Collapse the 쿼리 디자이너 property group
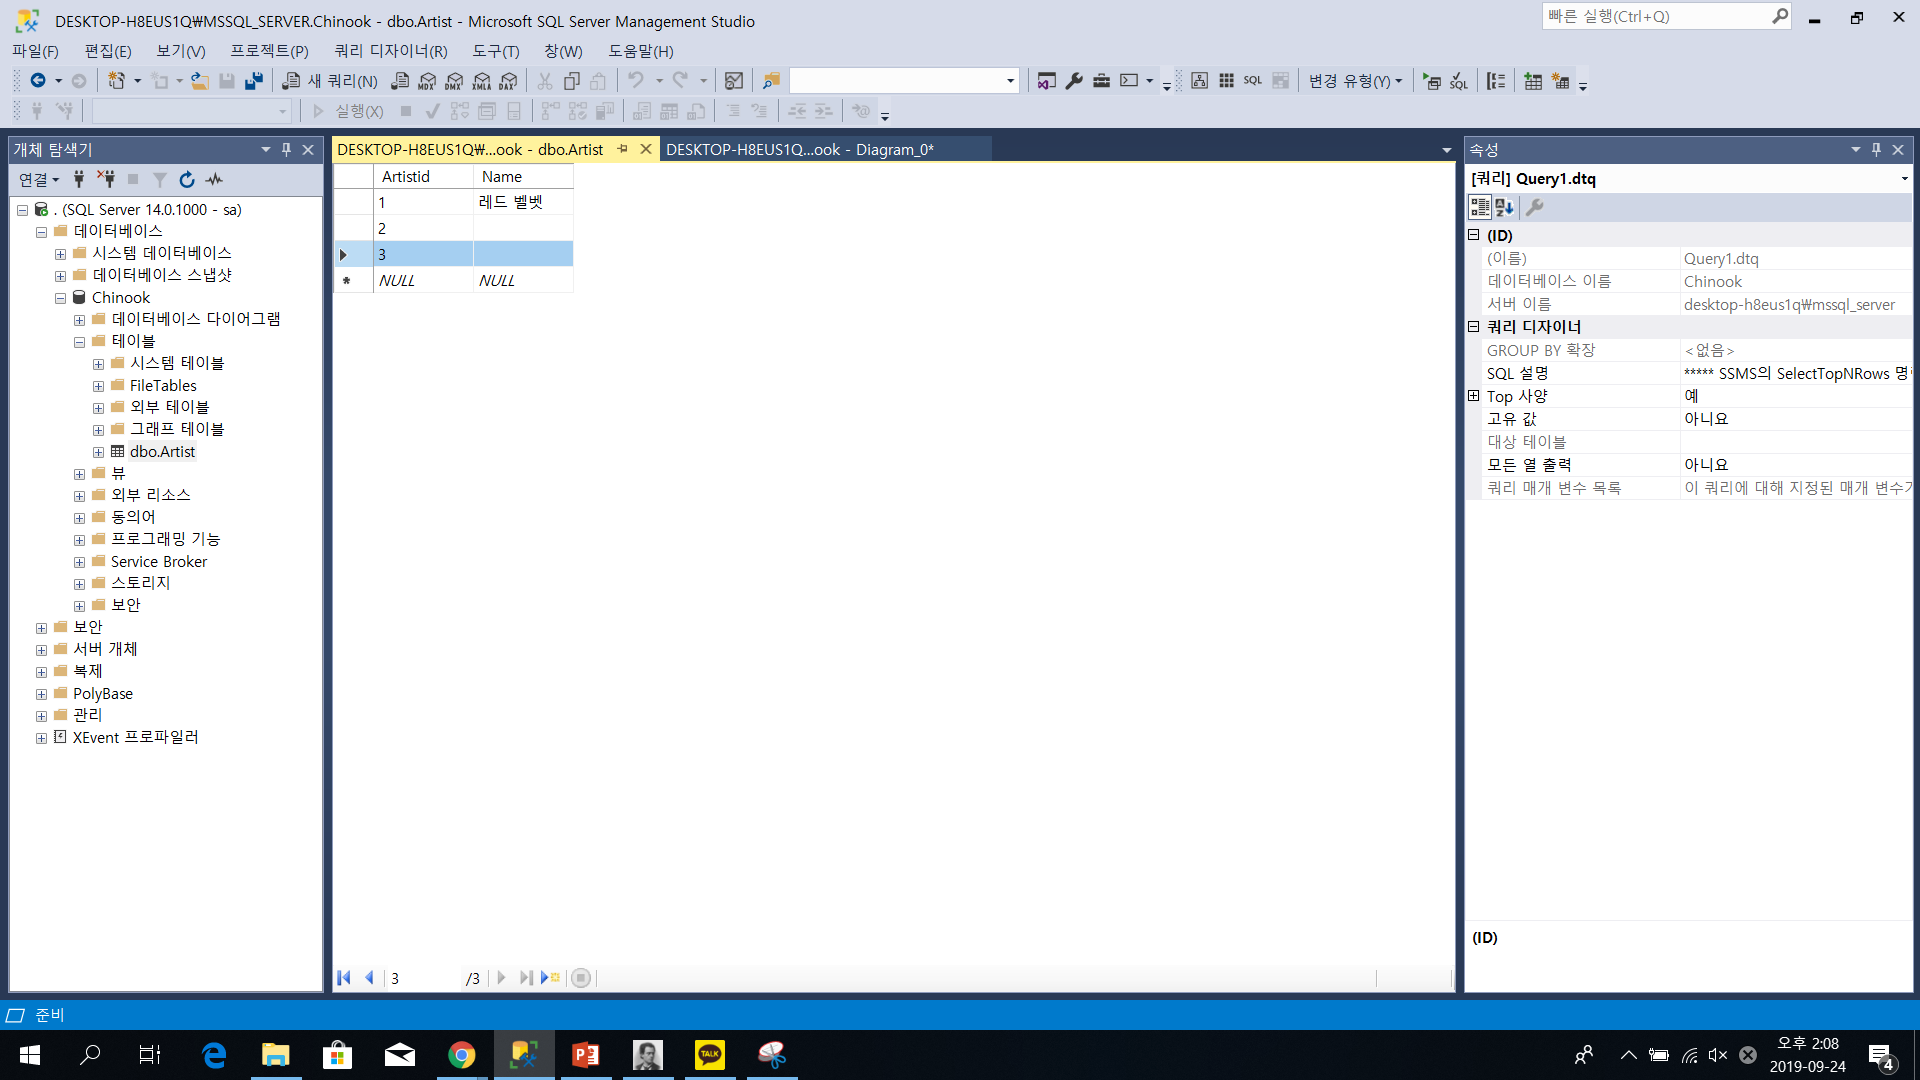 1473,327
